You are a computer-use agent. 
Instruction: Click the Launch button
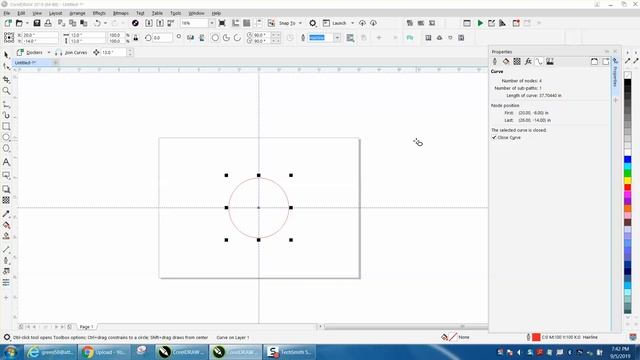click(x=335, y=23)
